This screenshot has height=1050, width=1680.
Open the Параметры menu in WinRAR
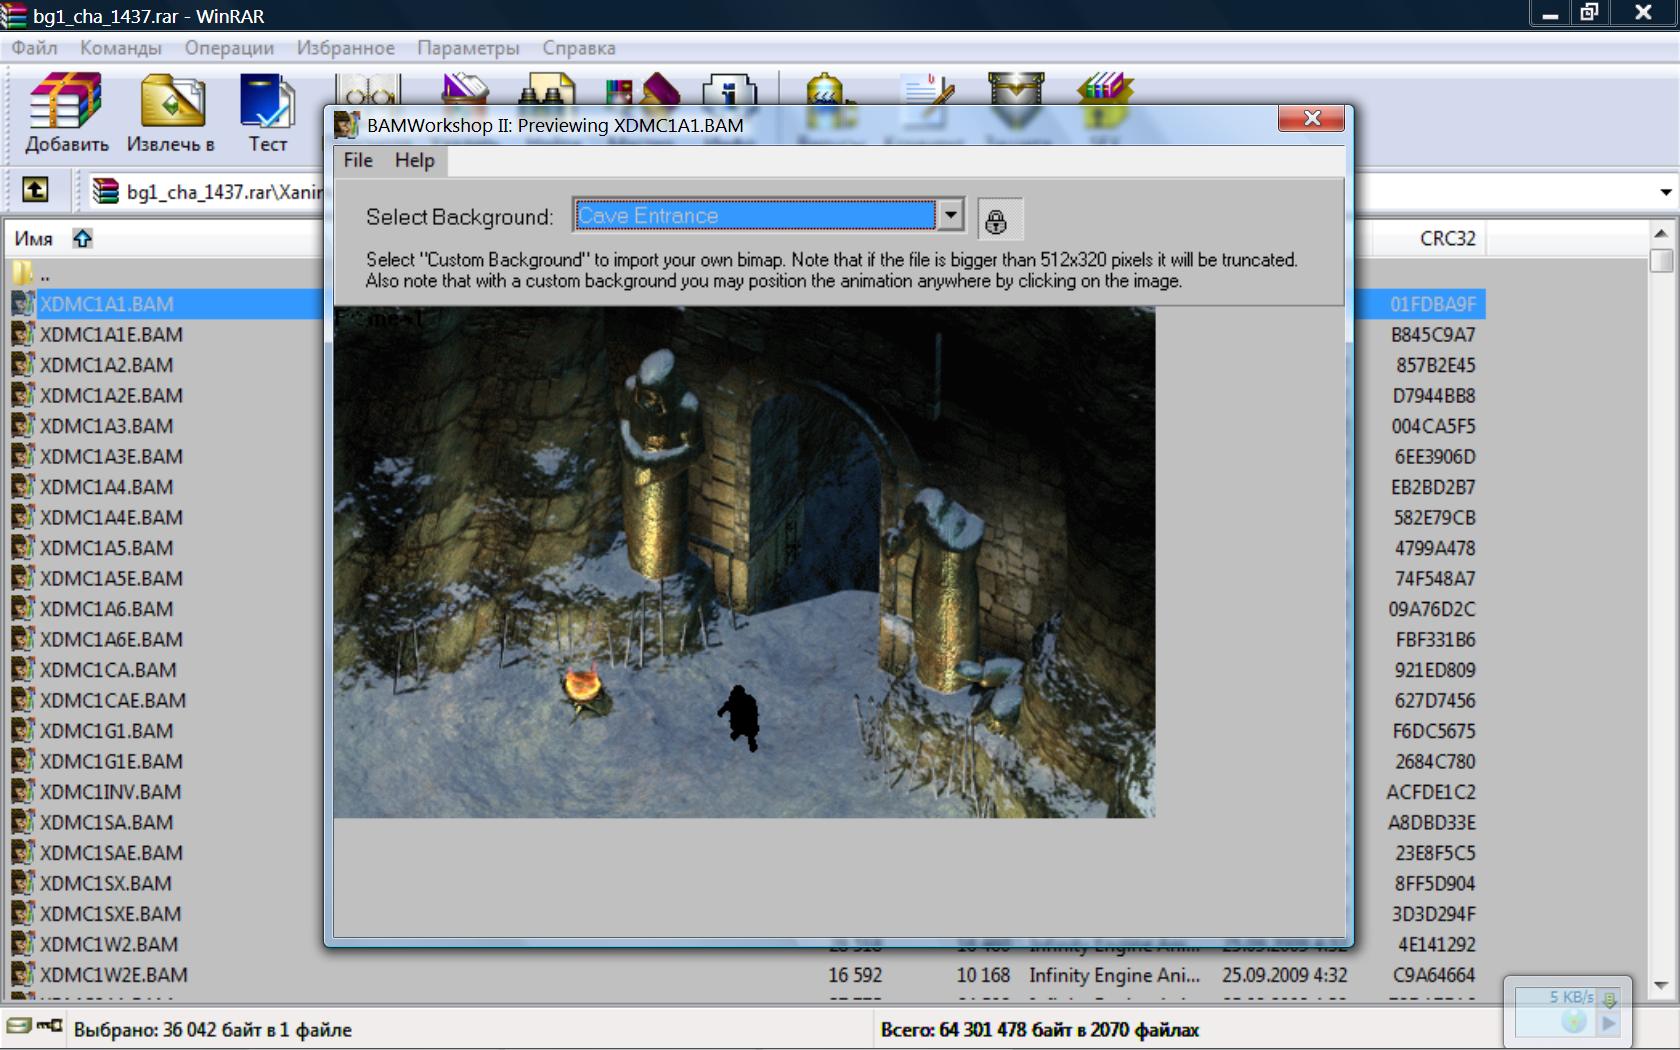[x=468, y=48]
